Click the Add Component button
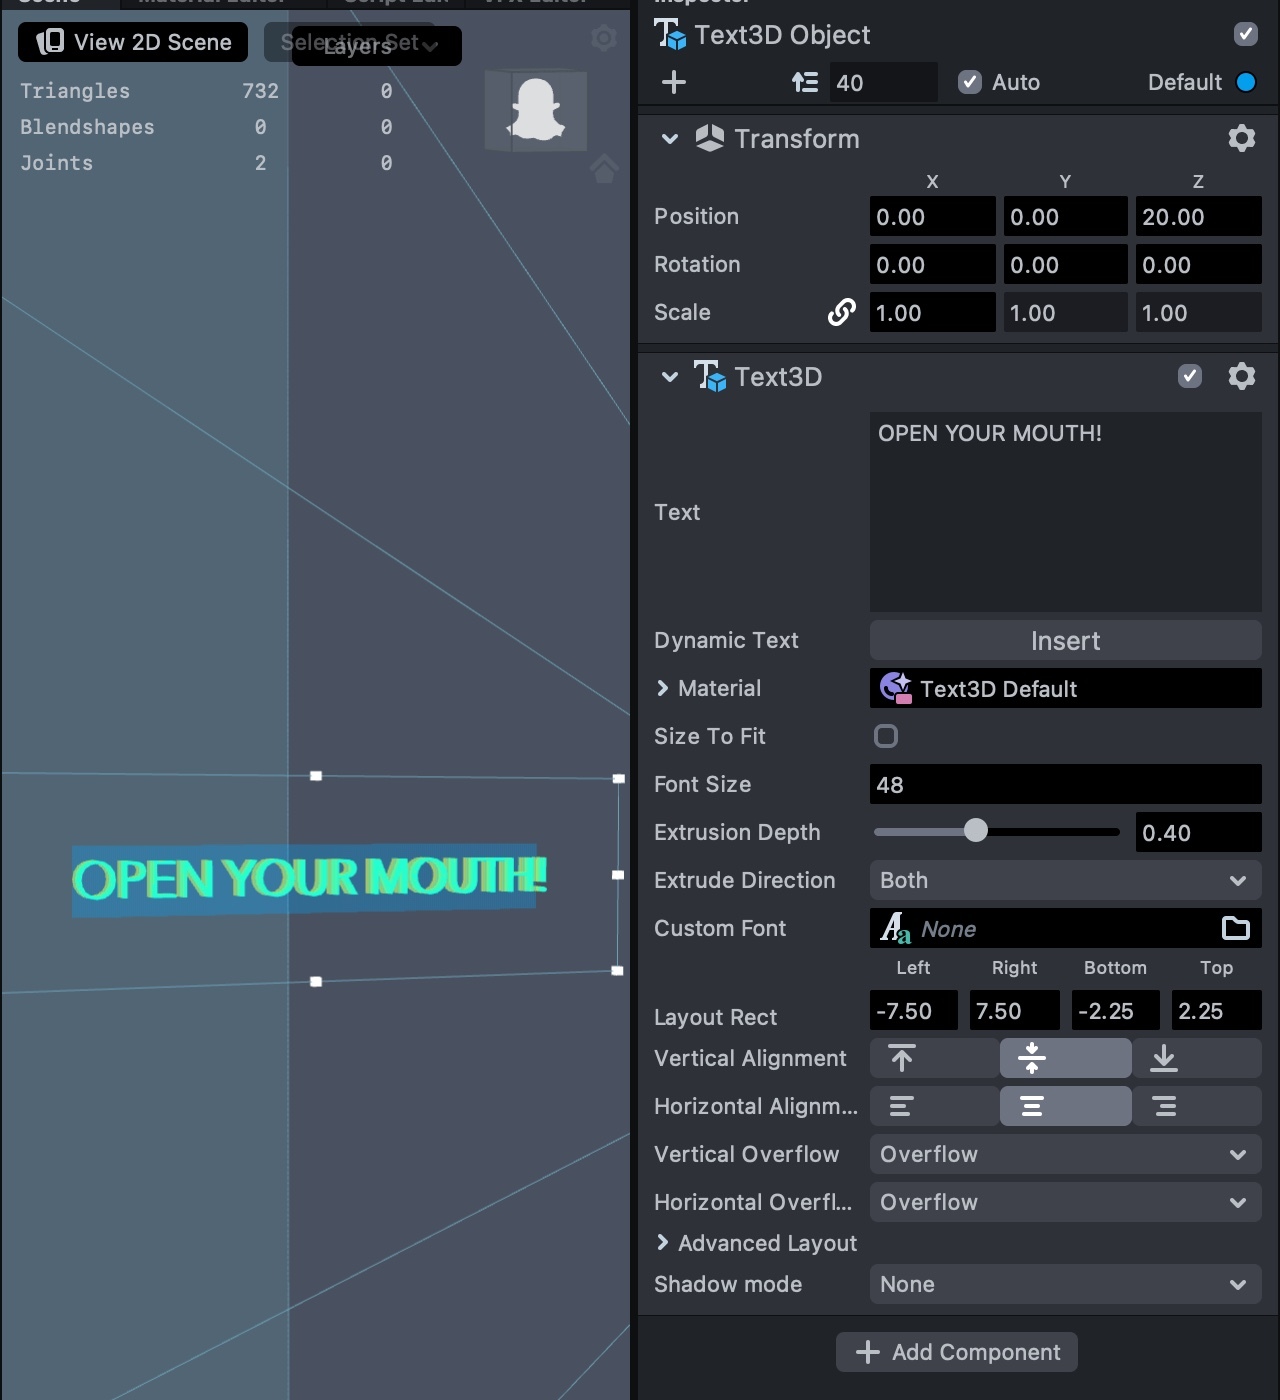The height and width of the screenshot is (1400, 1280). (x=957, y=1352)
